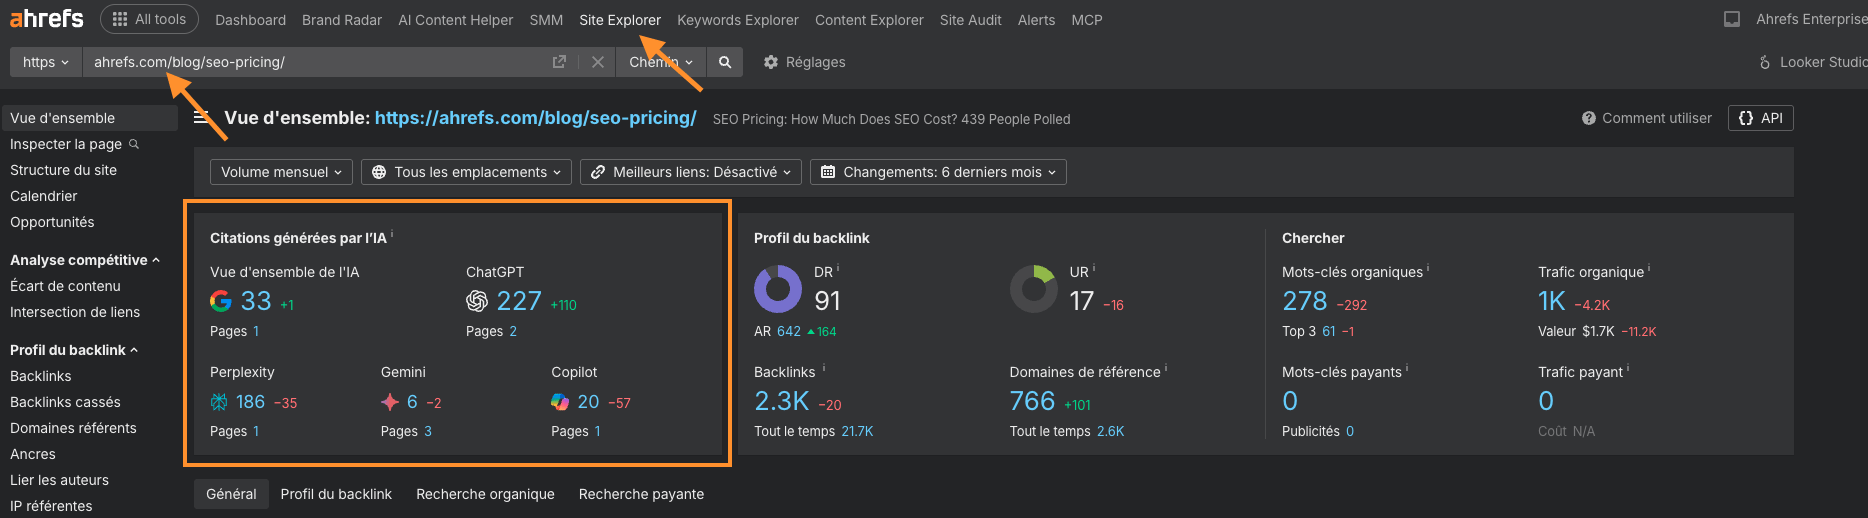The image size is (1868, 518).
Task: Expand Volume mensuel dropdown
Action: (x=281, y=172)
